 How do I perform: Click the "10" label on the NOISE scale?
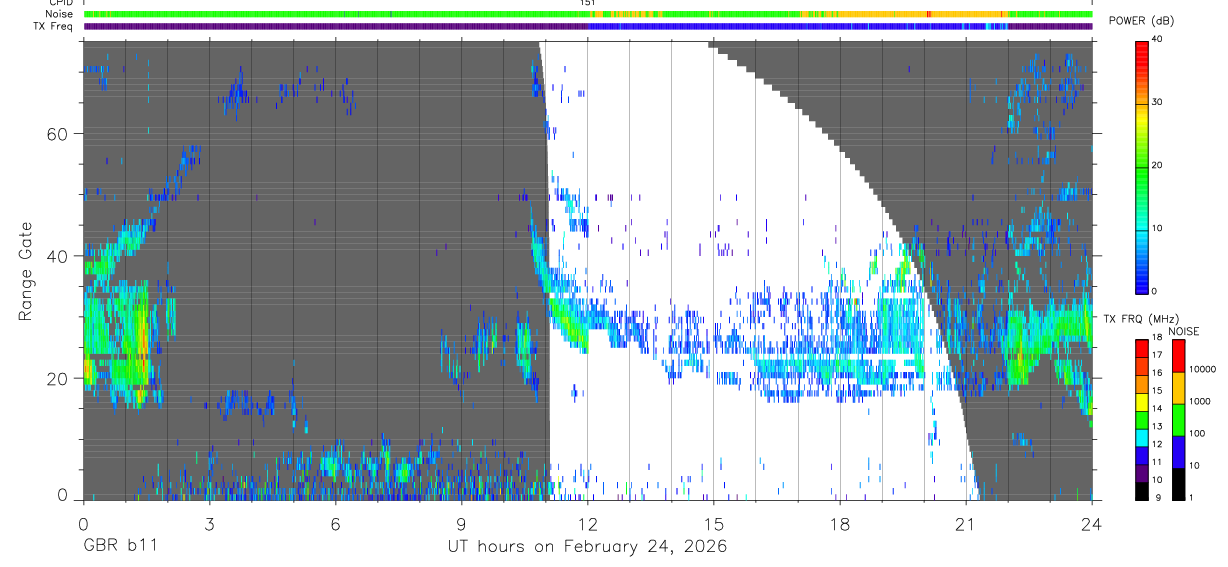point(1195,466)
